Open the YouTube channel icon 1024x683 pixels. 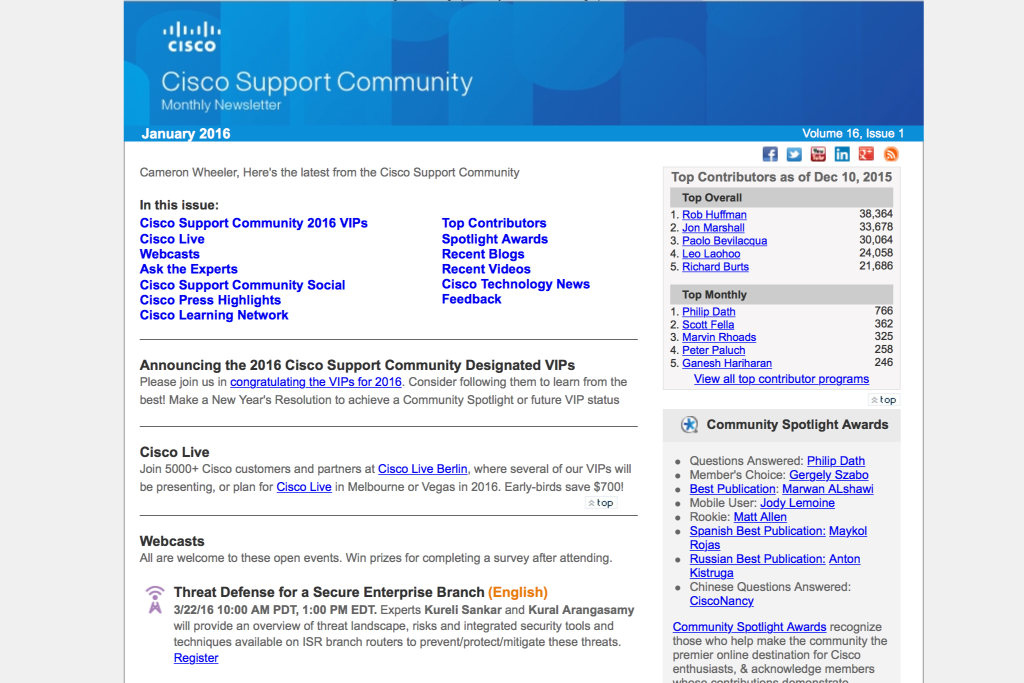818,154
